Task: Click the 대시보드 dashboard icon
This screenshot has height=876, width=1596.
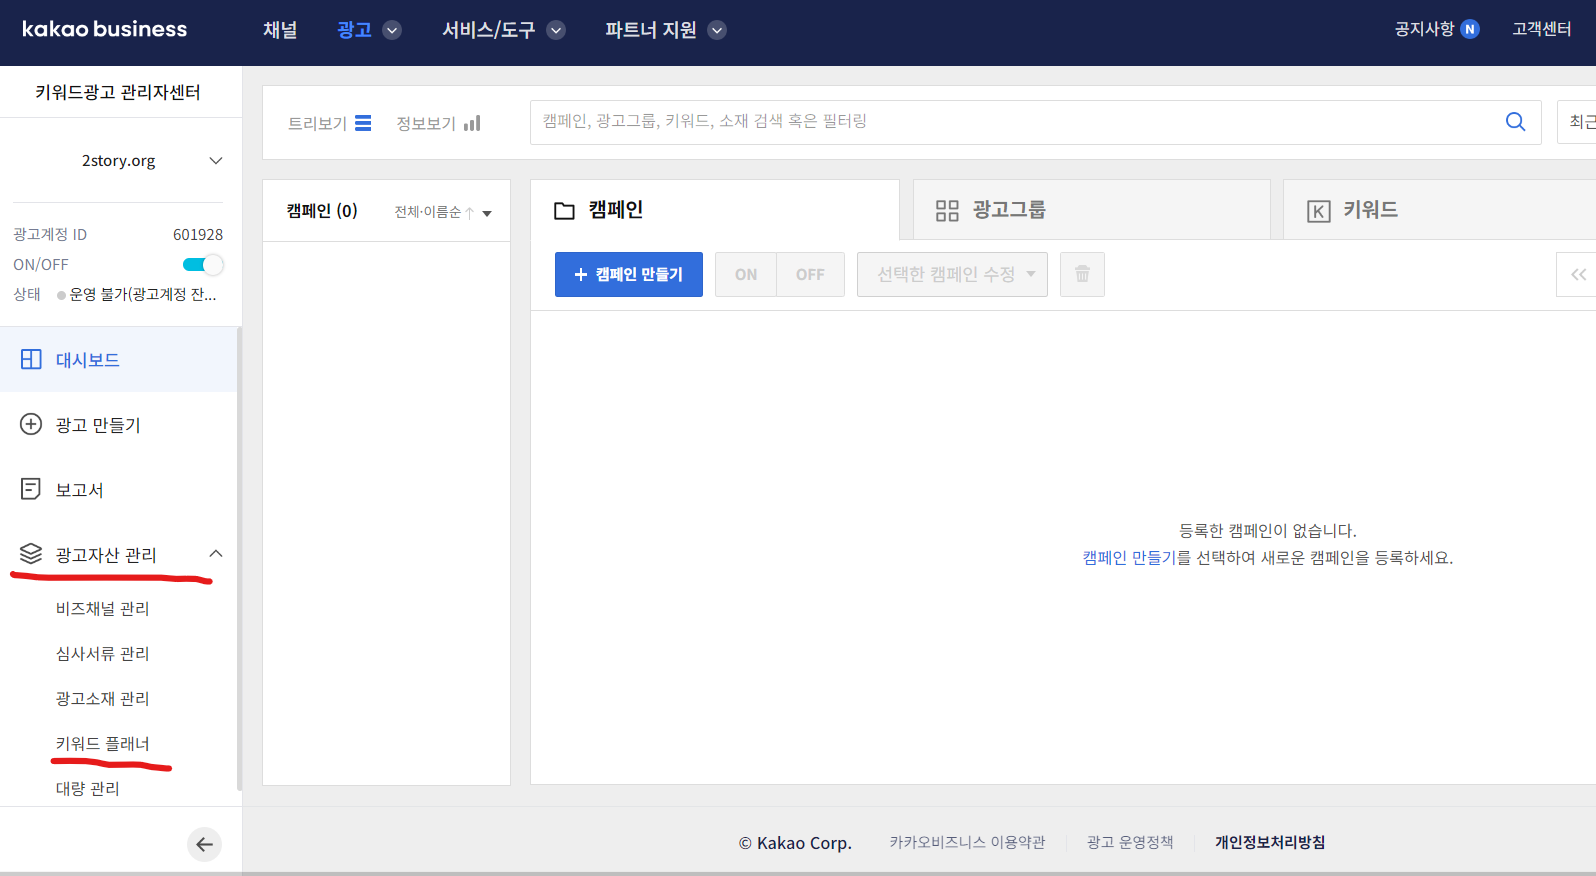Action: click(x=31, y=359)
